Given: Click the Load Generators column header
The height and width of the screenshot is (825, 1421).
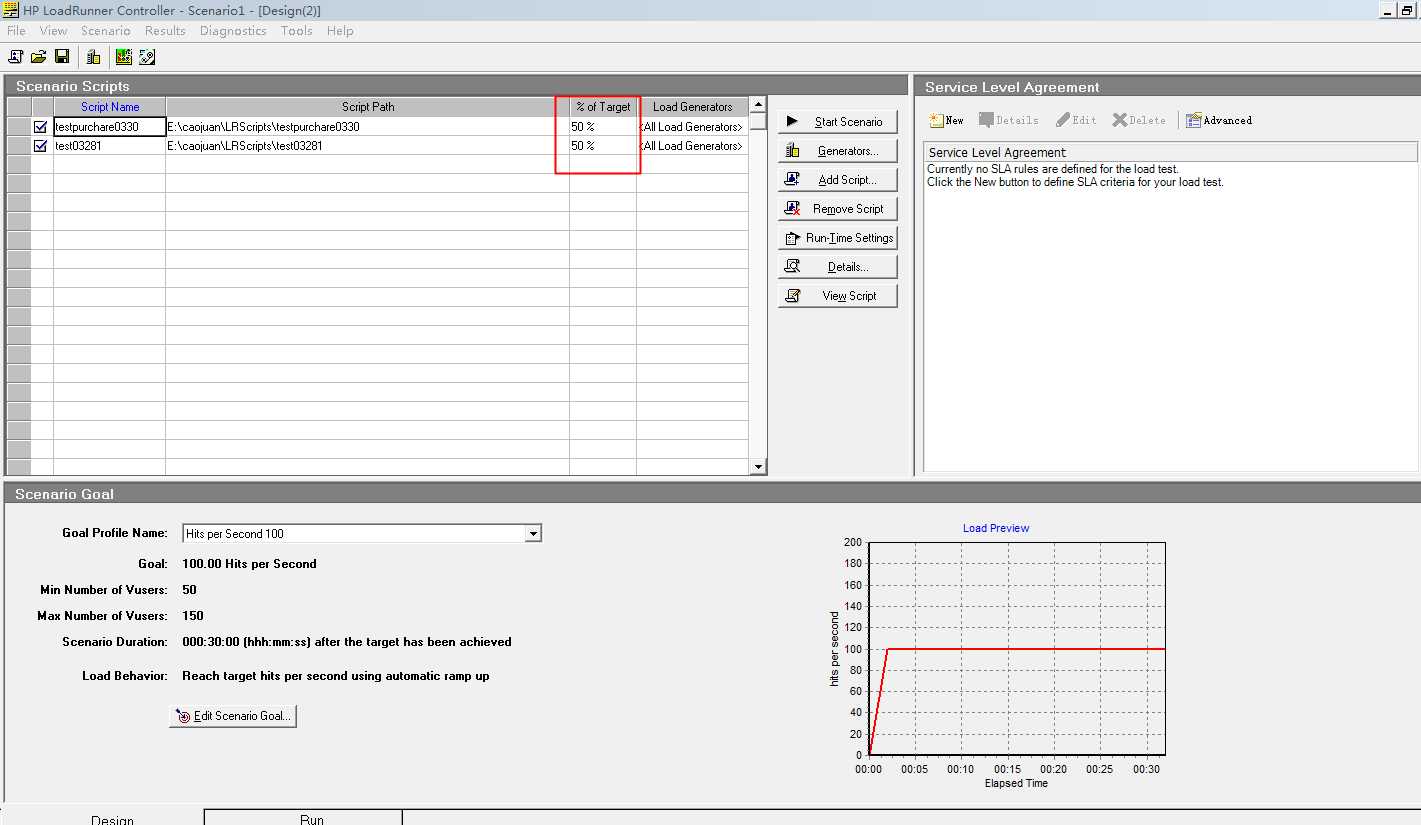Looking at the screenshot, I should (692, 107).
